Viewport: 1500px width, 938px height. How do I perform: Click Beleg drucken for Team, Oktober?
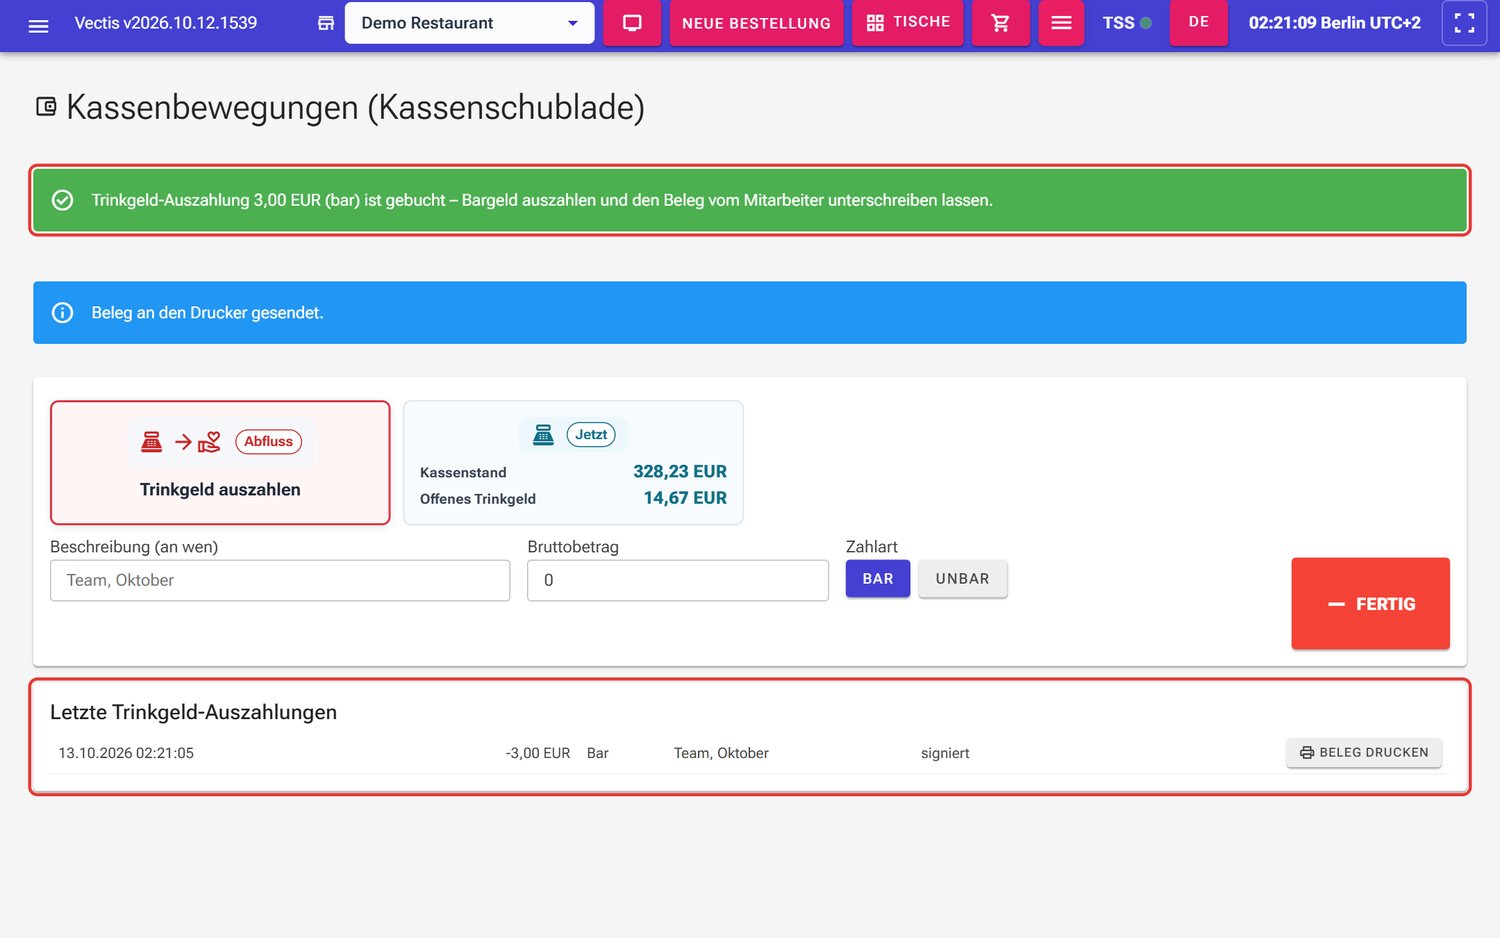[x=1364, y=753]
